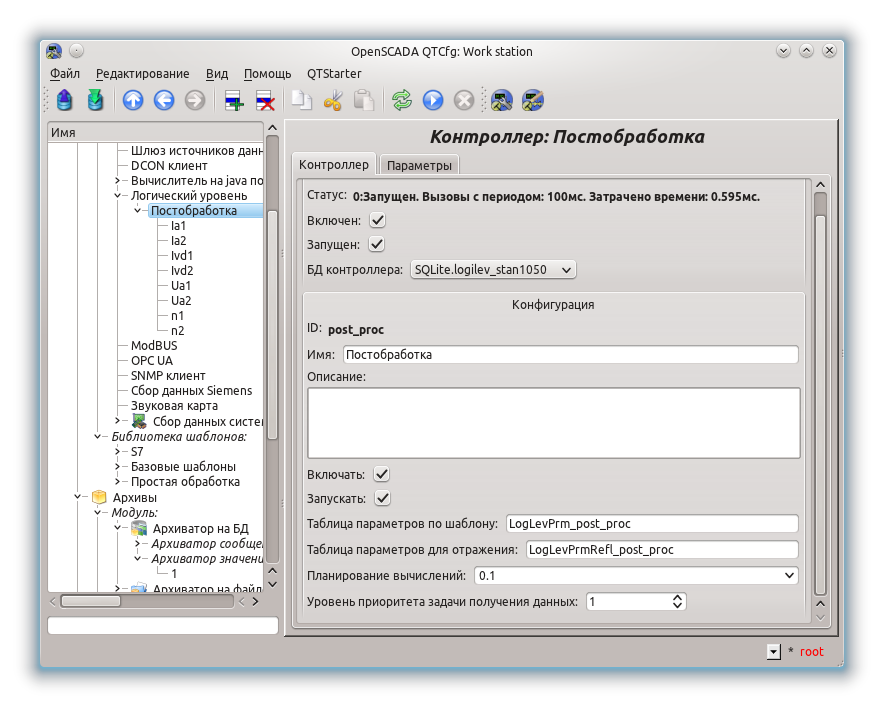
Task: Click the Имя text input field
Action: (x=570, y=354)
